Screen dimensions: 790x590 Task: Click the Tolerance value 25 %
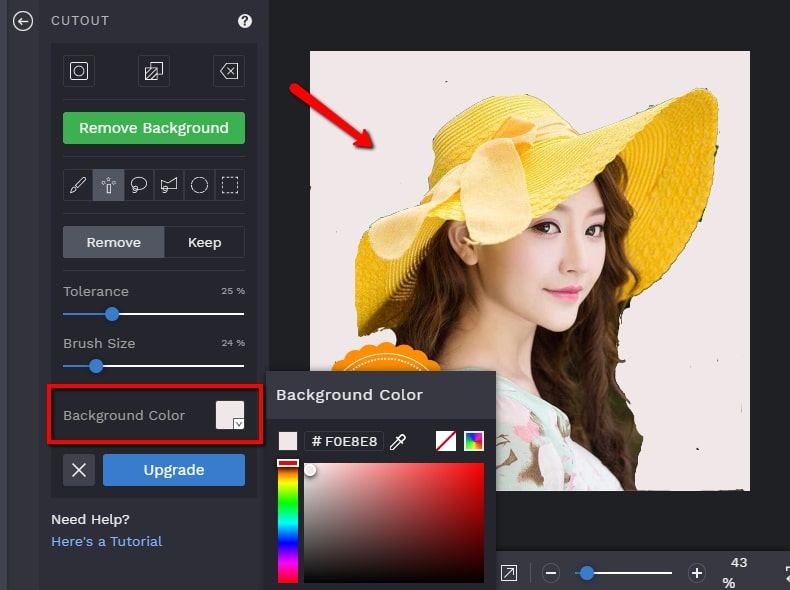tap(233, 291)
